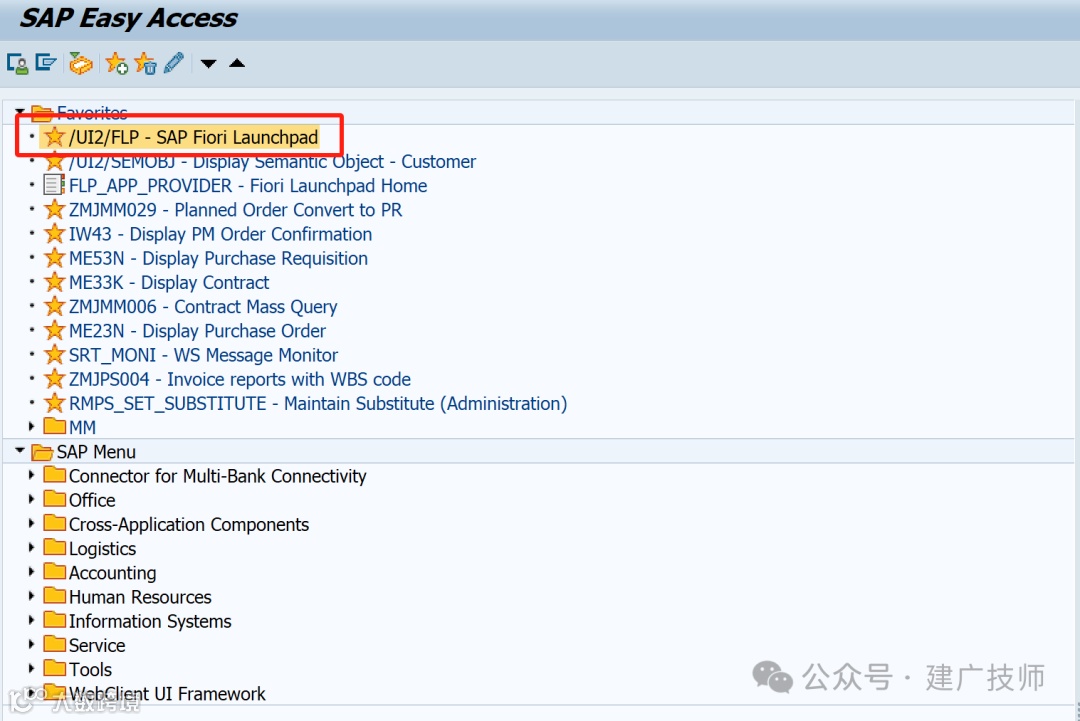1080x721 pixels.
Task: Open SAP Business Workplace icon
Action: point(81,63)
